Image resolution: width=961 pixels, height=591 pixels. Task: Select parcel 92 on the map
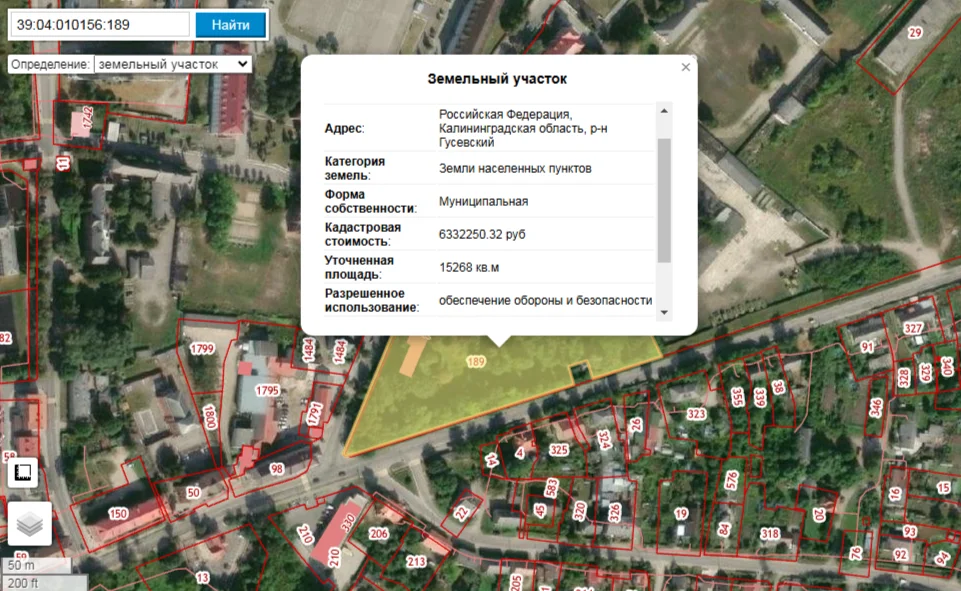pos(900,554)
